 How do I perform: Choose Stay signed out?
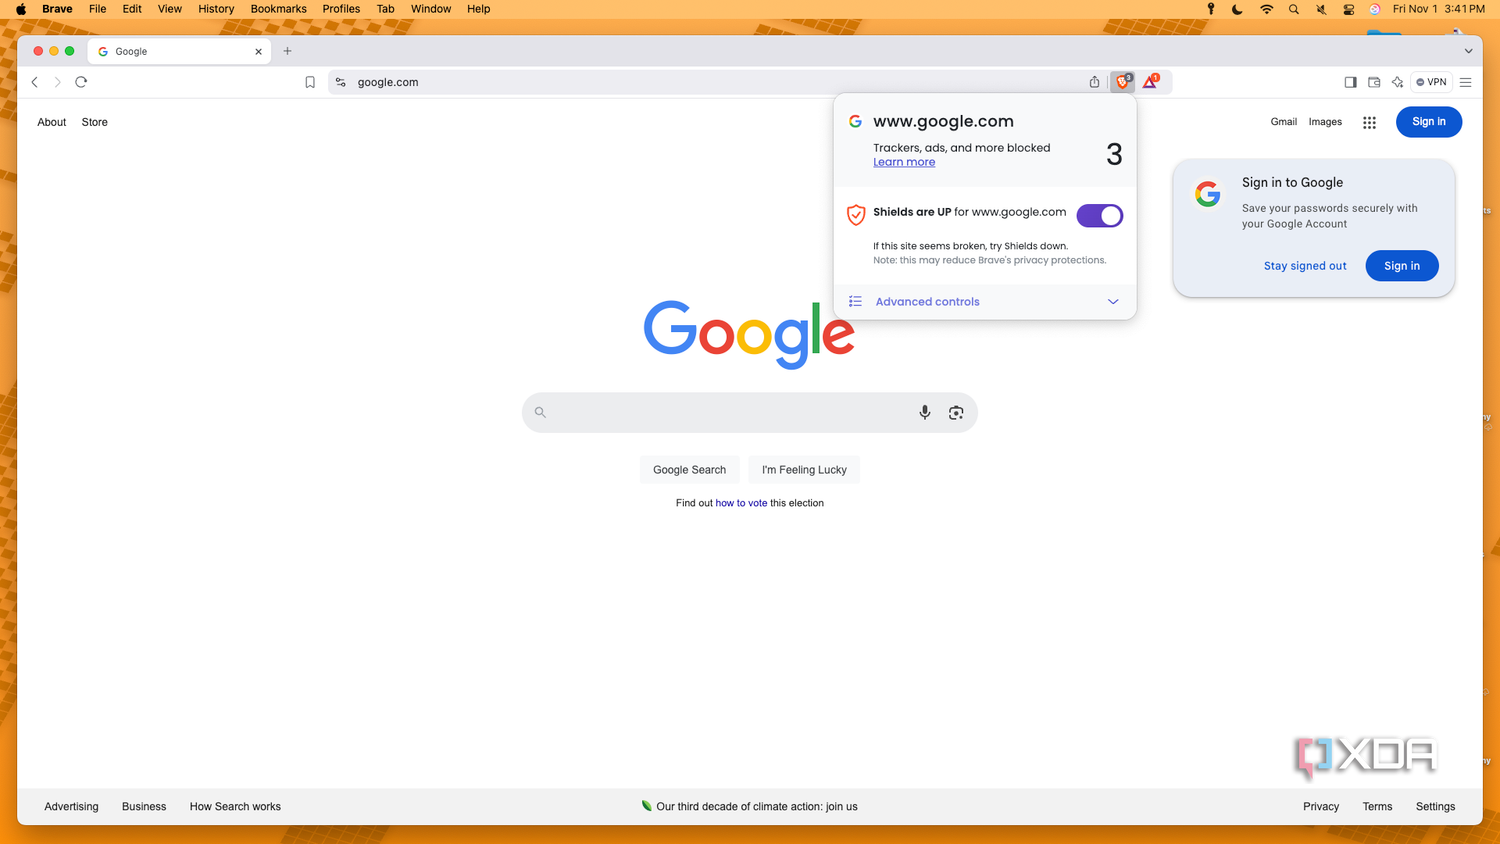[x=1305, y=266]
